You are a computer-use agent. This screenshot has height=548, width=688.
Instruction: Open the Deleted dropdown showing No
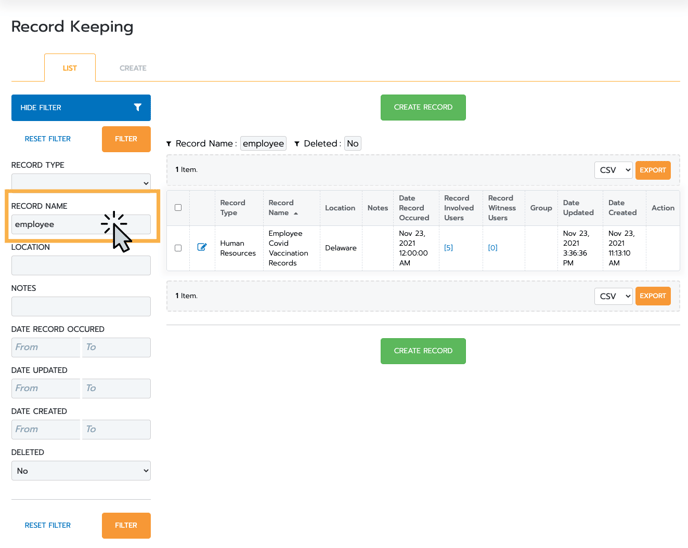tap(81, 471)
